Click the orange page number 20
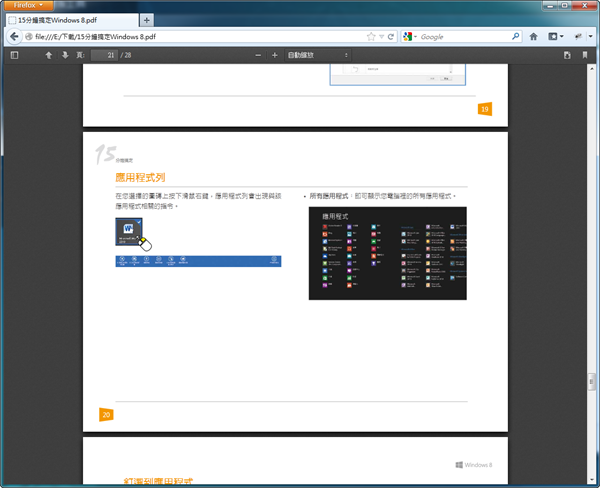600x488 pixels. [106, 415]
